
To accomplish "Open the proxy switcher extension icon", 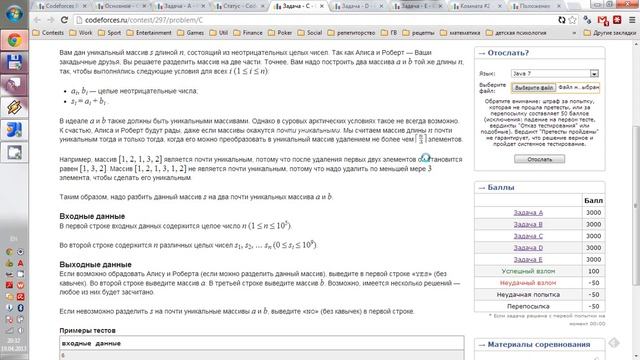I will [587, 20].
